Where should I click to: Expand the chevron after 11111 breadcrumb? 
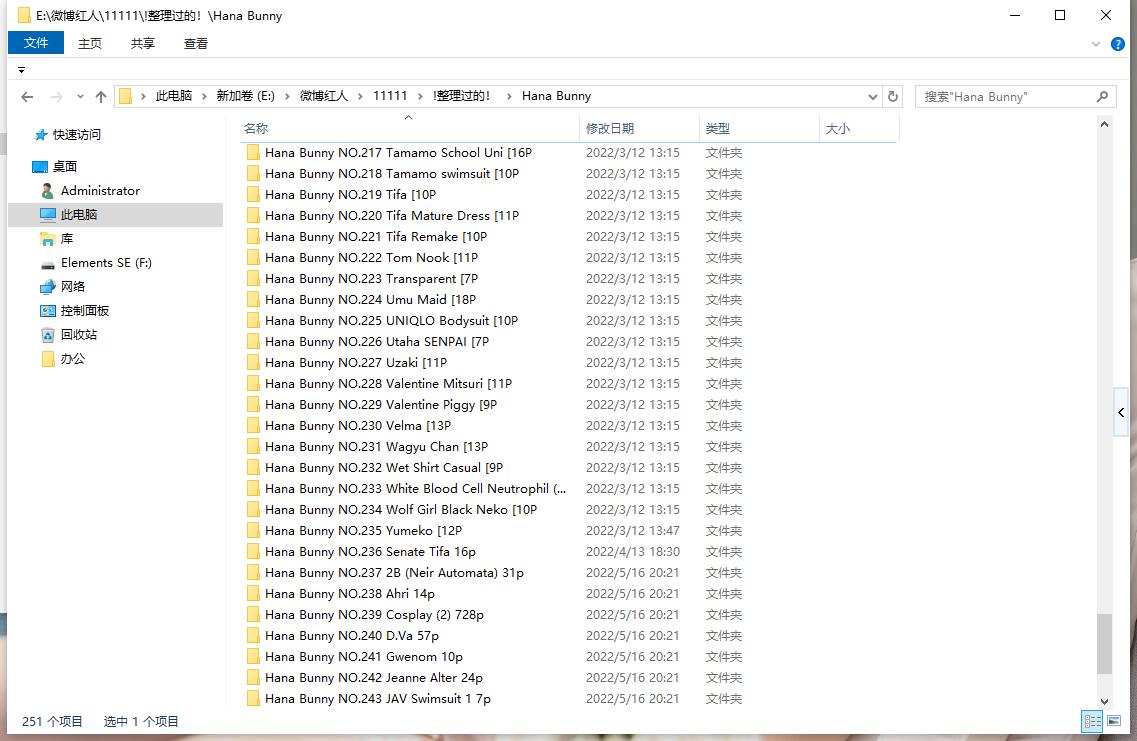click(421, 96)
